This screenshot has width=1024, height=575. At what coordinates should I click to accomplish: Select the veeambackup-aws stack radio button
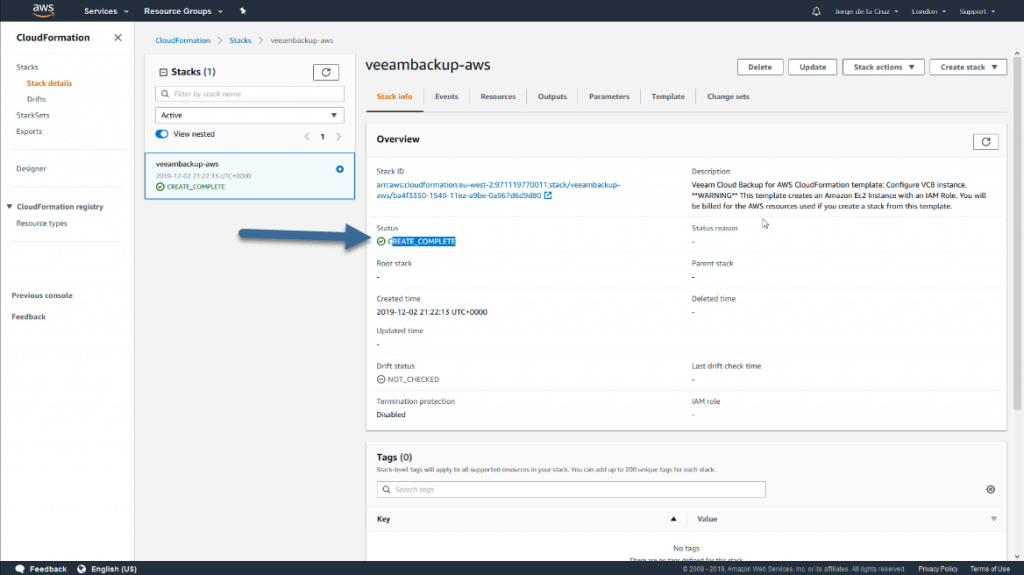(340, 169)
